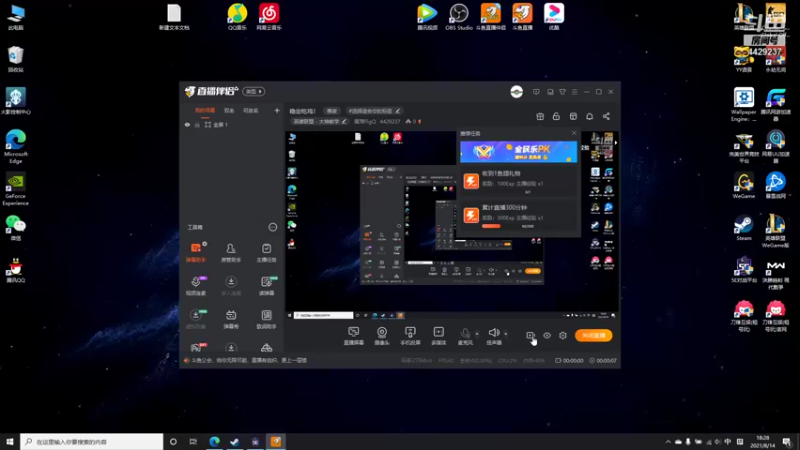Click the unlock icon above preview
Screen dimensions: 800x450
point(556,116)
